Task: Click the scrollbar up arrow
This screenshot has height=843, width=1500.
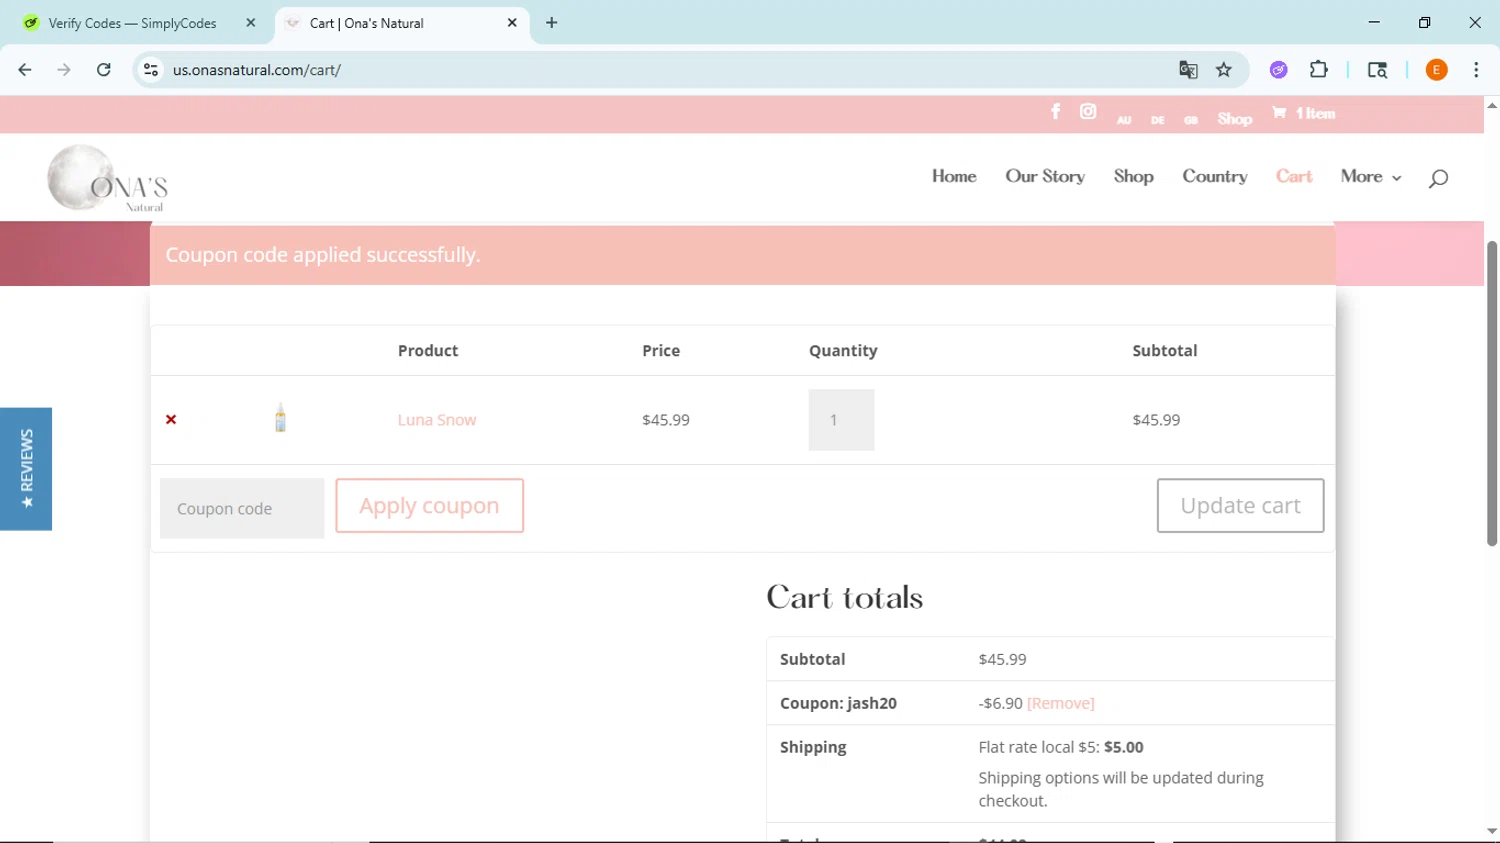Action: 1492,105
